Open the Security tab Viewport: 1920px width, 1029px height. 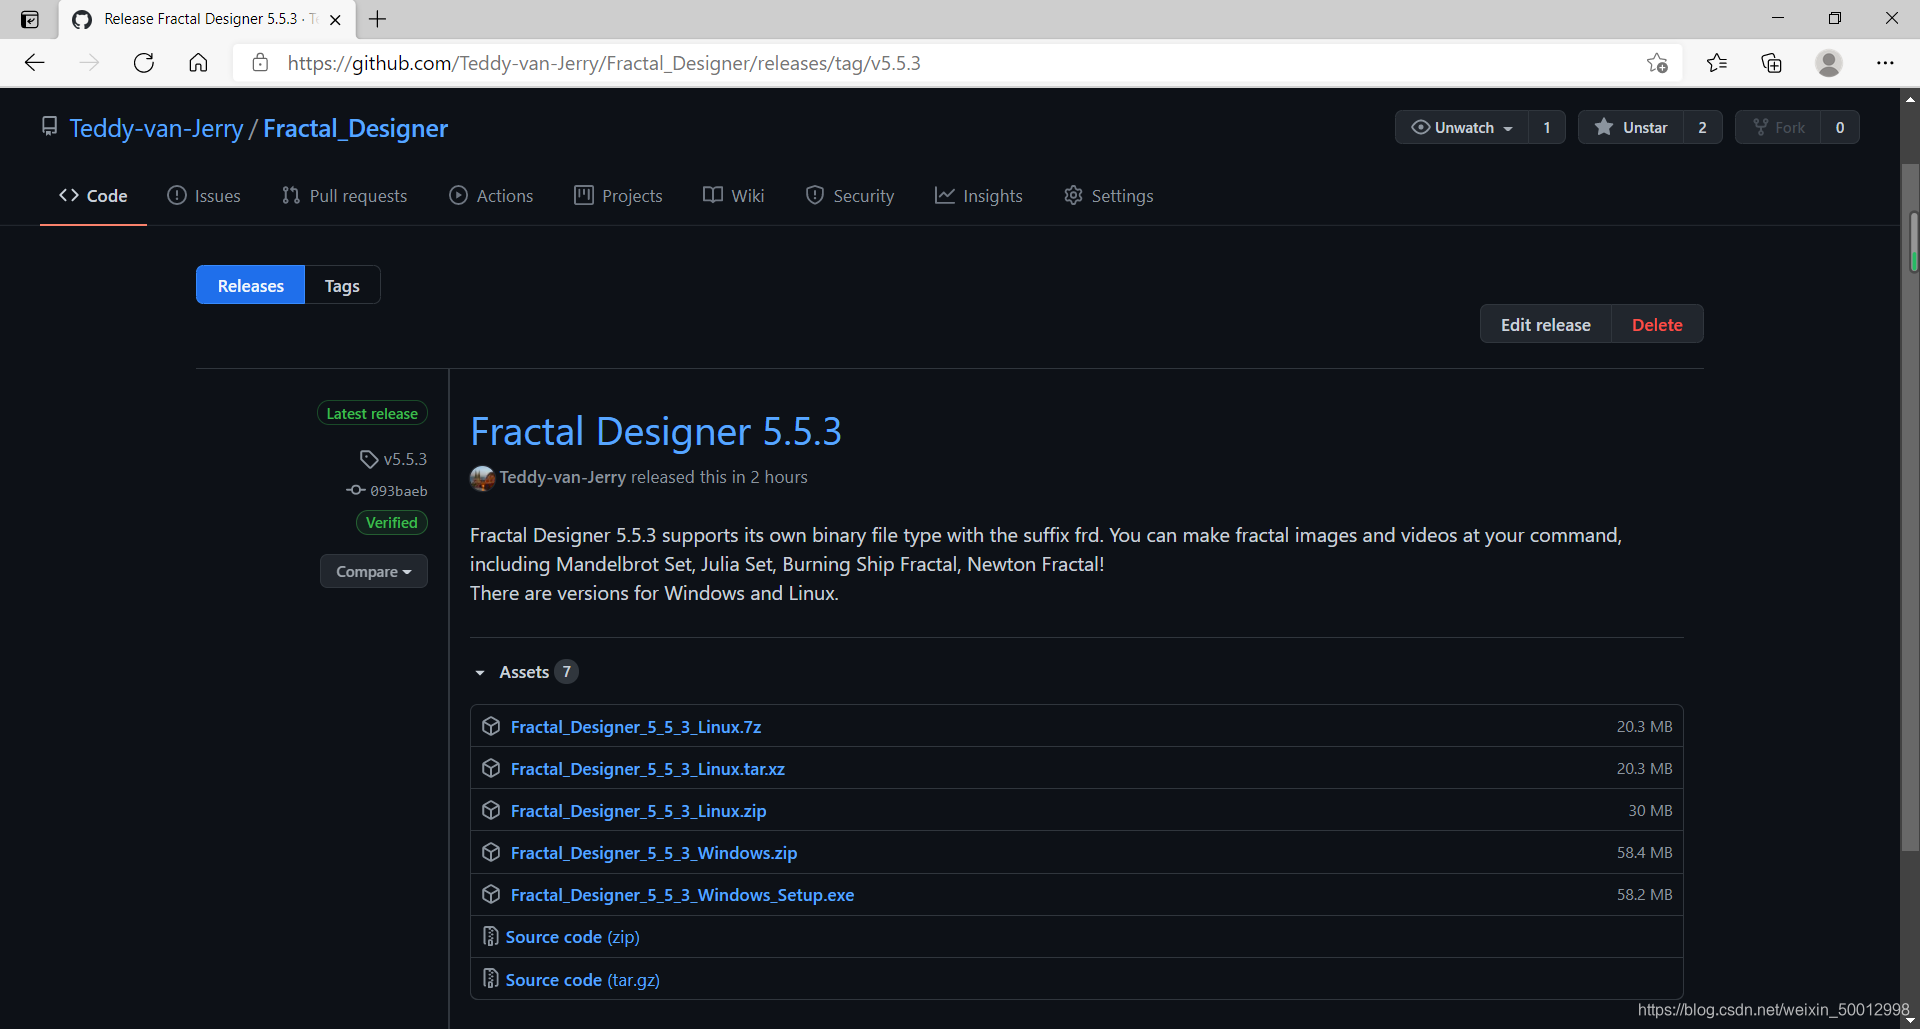point(850,196)
